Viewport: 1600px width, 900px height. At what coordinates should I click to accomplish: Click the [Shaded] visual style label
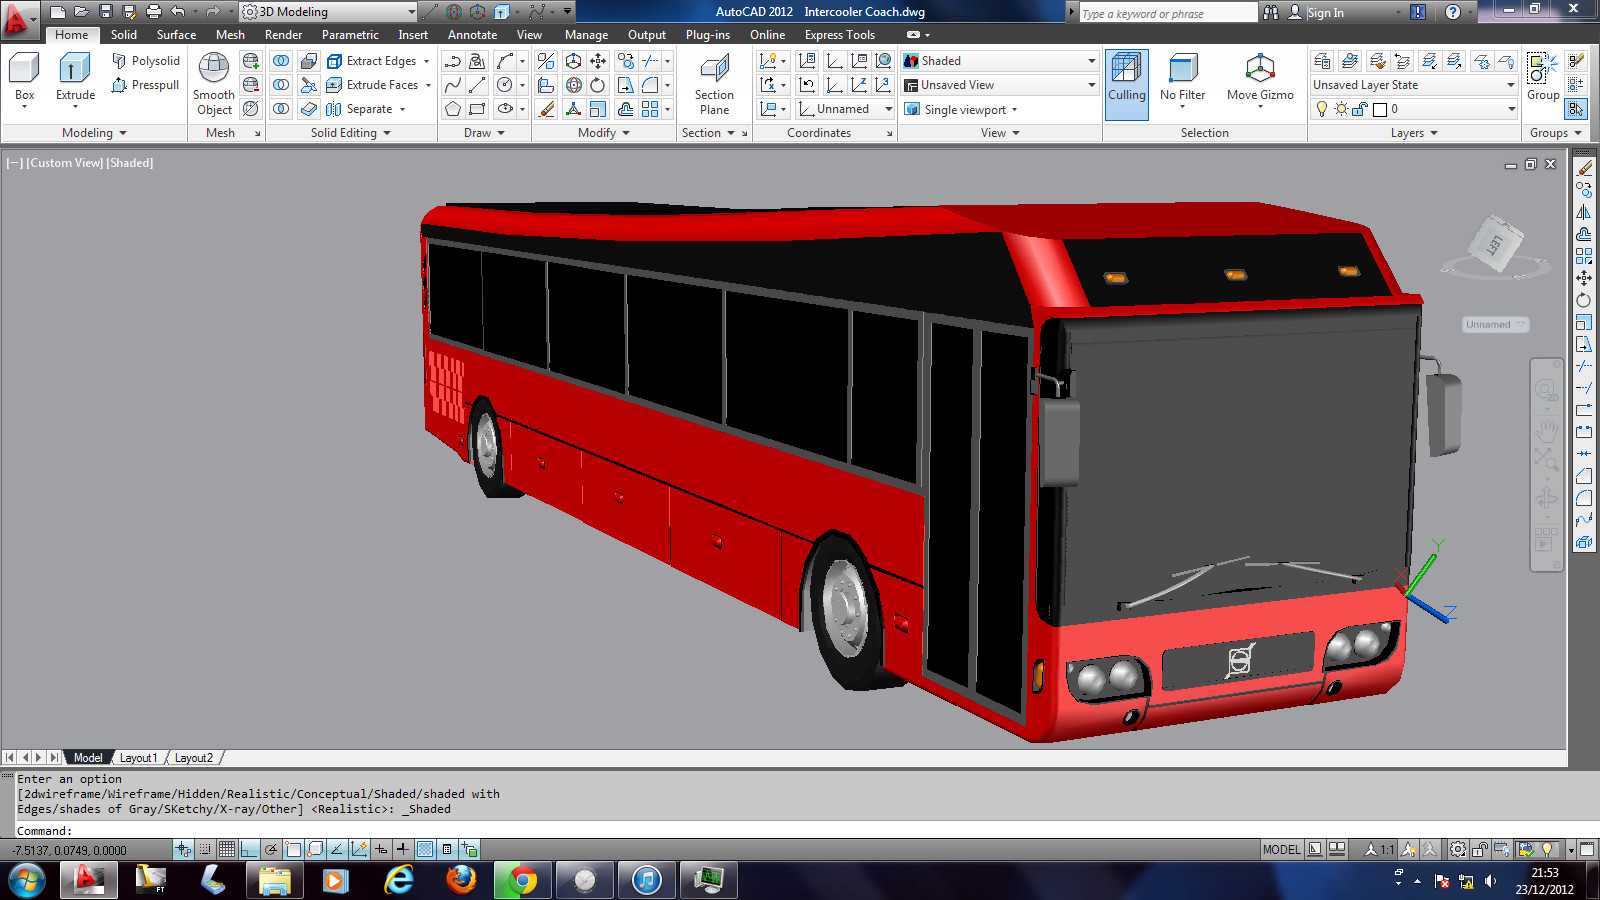click(x=130, y=163)
